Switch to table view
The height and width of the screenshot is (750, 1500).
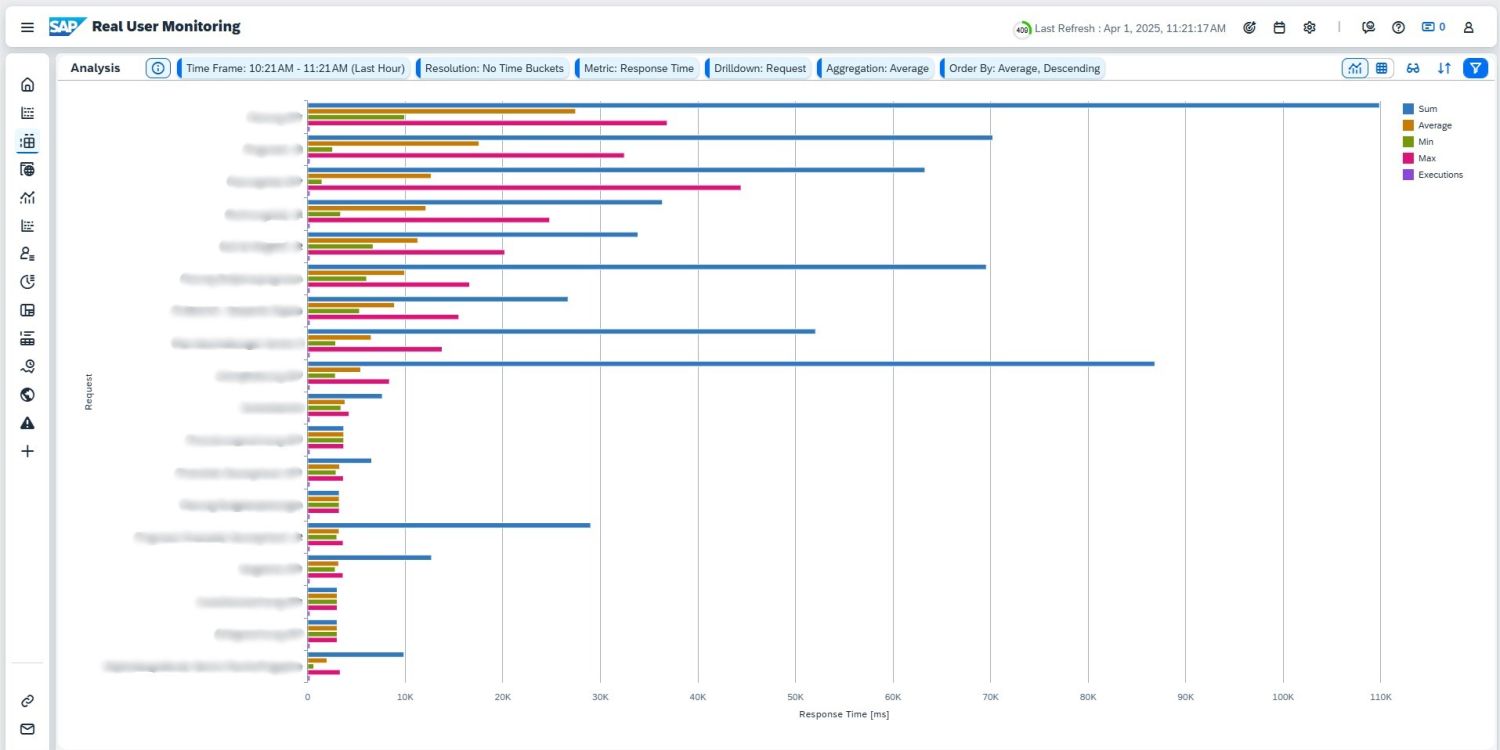pyautogui.click(x=1381, y=68)
